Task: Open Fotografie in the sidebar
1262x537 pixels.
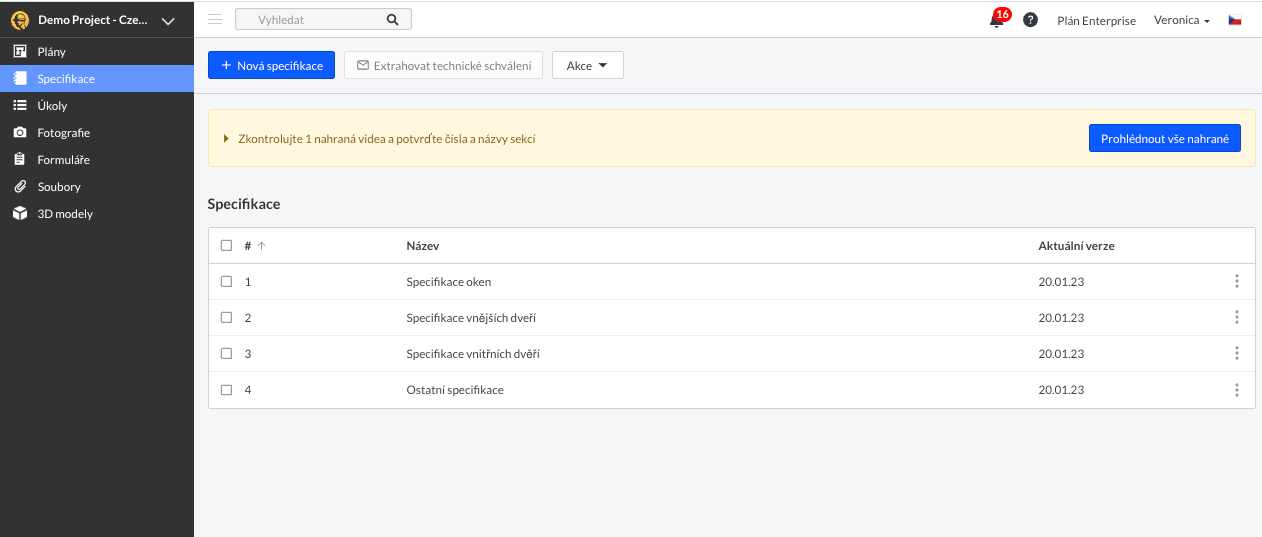Action: click(x=63, y=132)
